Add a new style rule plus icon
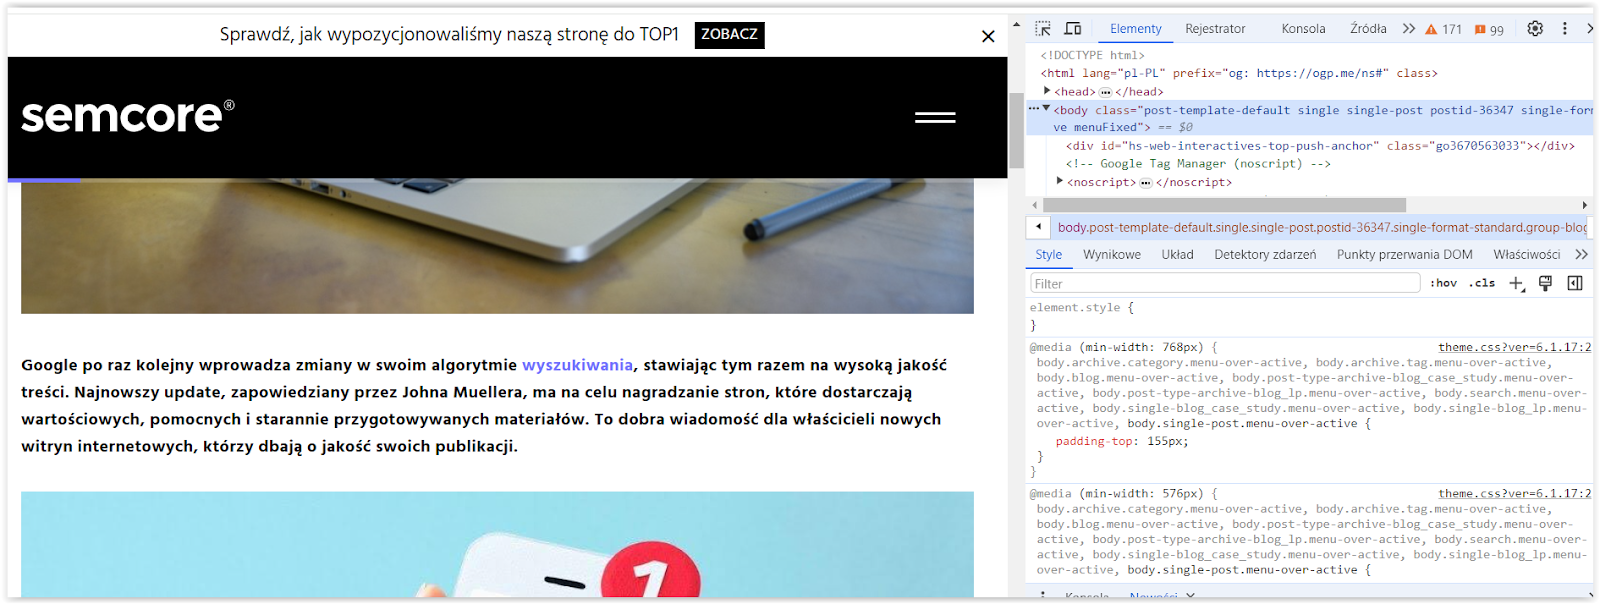 click(1516, 284)
